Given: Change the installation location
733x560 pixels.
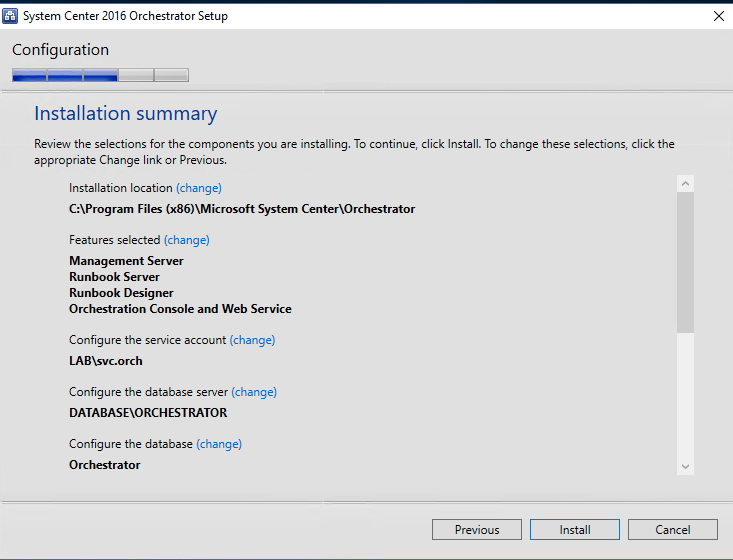Looking at the screenshot, I should pos(199,188).
